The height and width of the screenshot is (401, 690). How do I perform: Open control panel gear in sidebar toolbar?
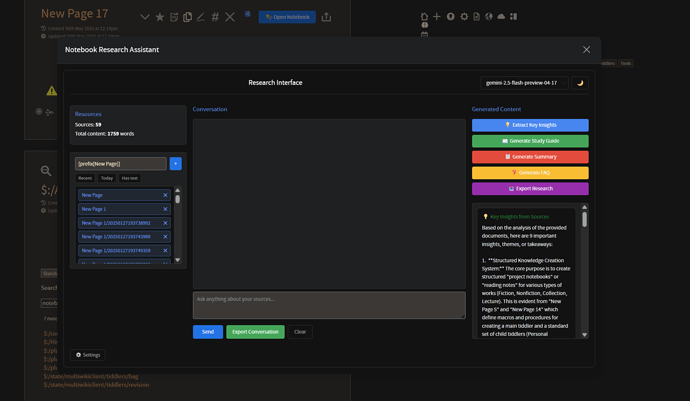(x=464, y=17)
